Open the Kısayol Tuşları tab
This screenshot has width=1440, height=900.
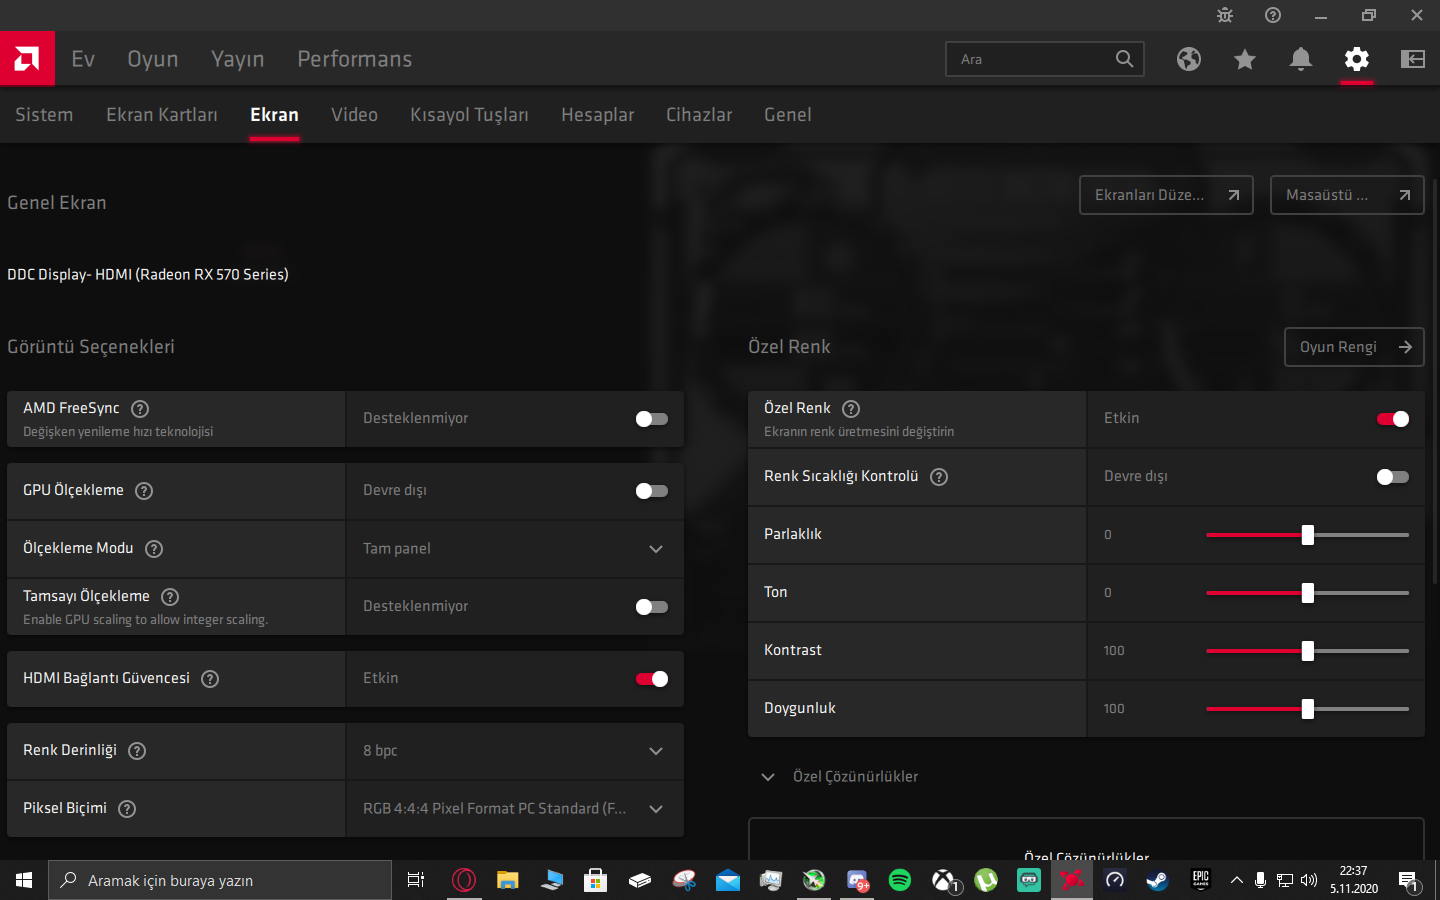[x=469, y=115]
